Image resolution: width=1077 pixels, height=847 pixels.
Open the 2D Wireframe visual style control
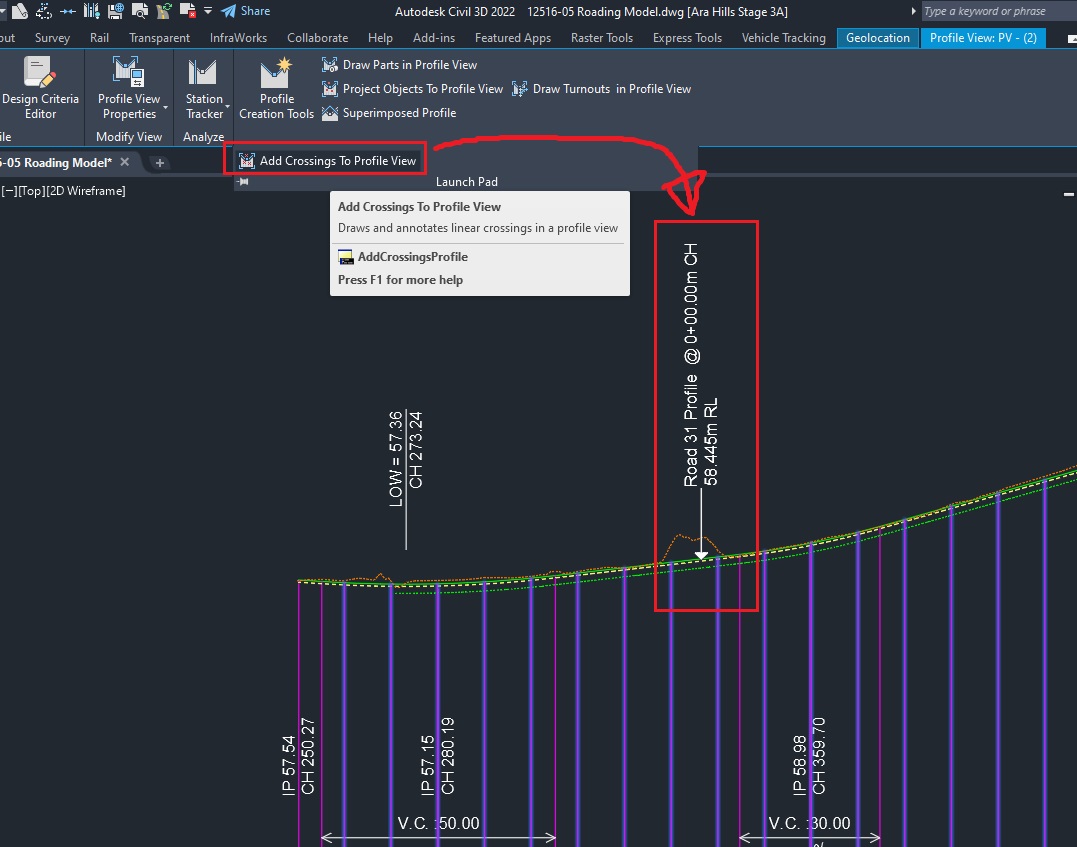click(x=87, y=190)
